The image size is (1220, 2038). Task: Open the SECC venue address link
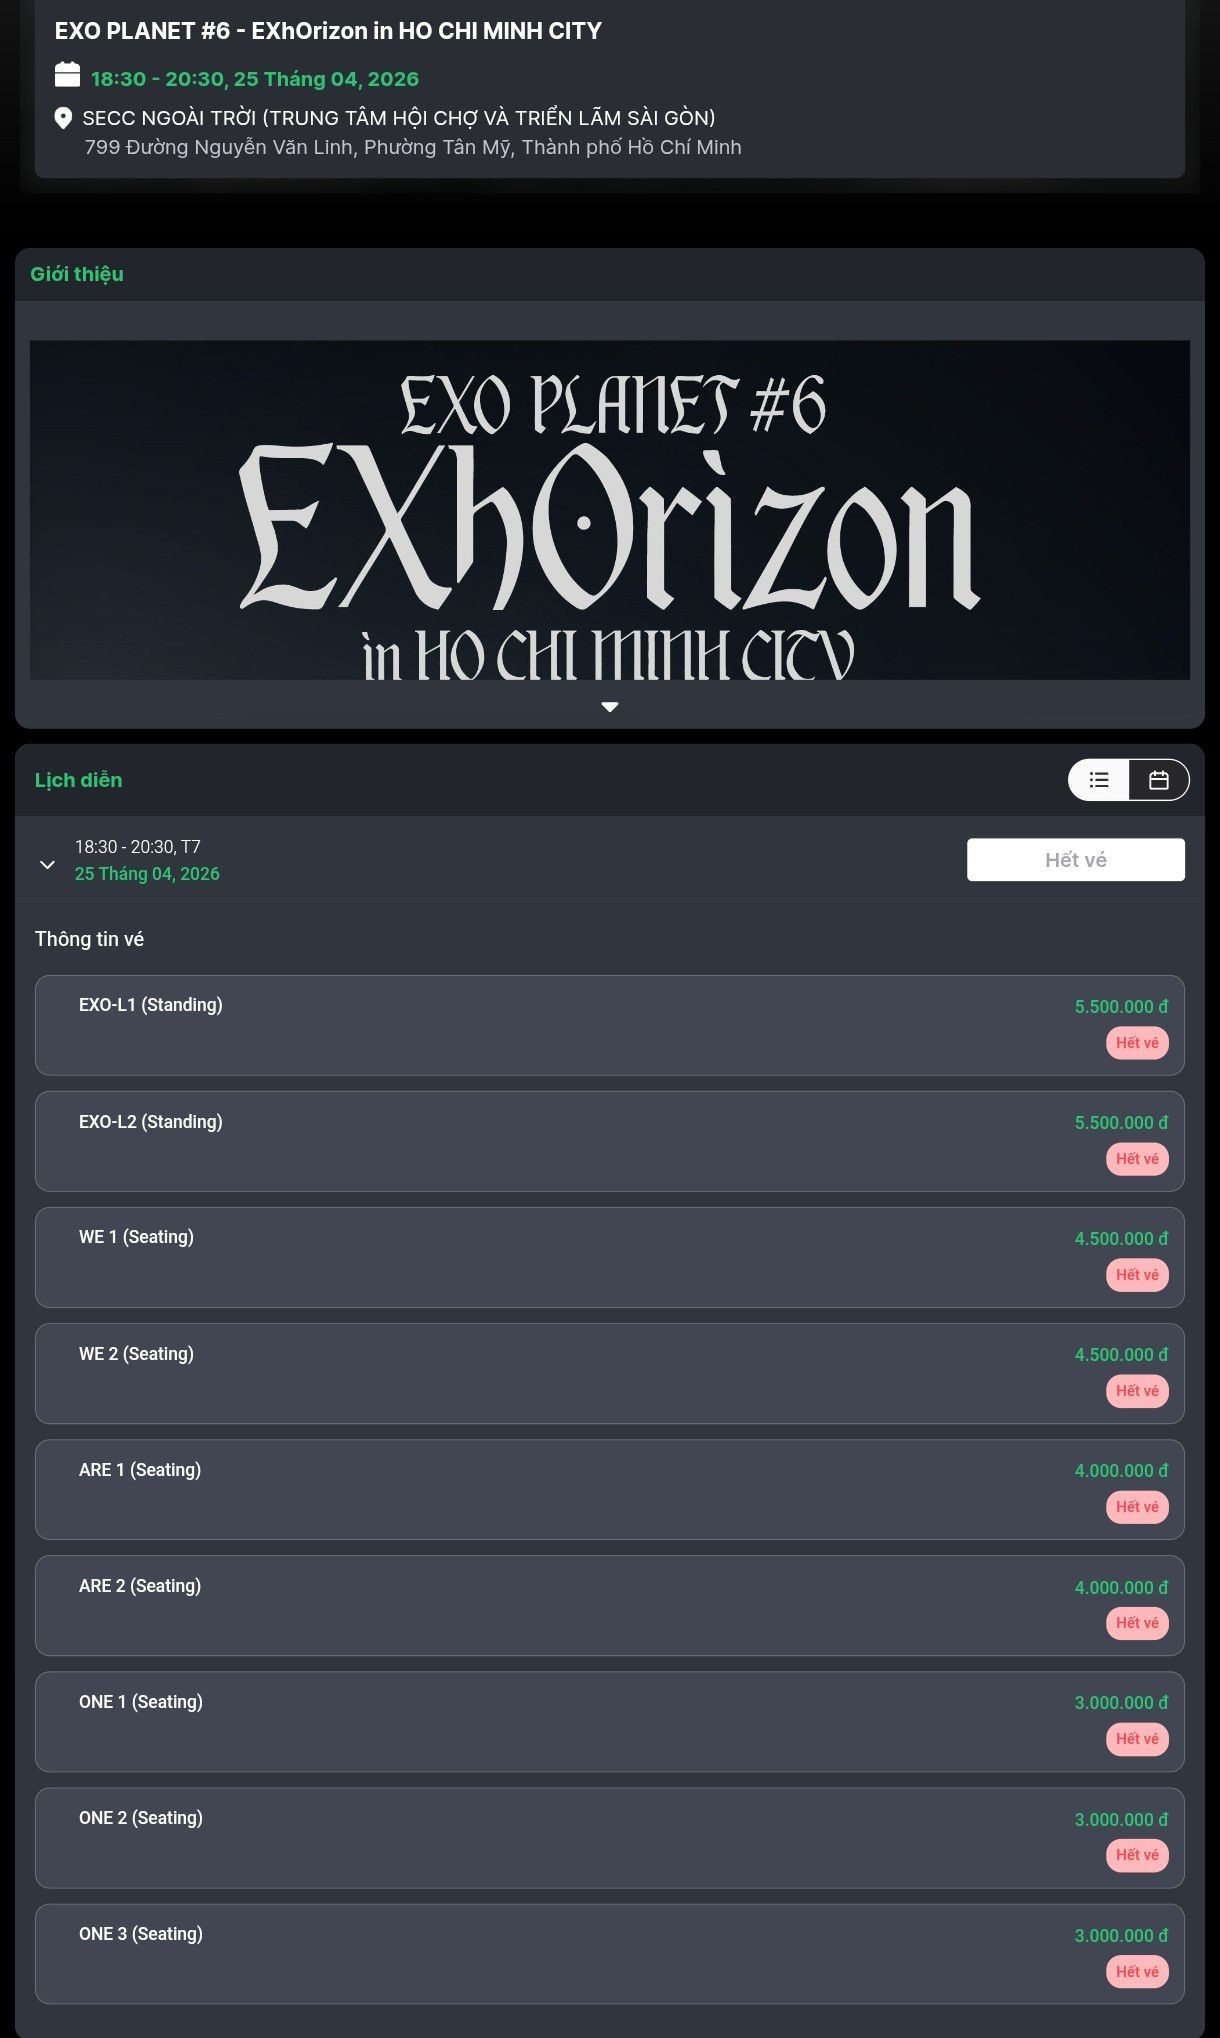pyautogui.click(x=412, y=132)
